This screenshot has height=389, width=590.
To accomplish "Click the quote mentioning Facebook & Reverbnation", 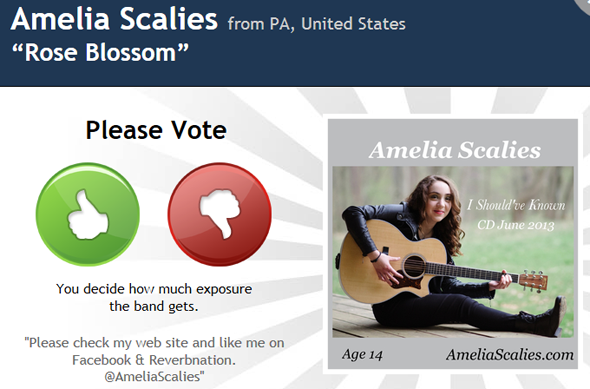I will (154, 360).
